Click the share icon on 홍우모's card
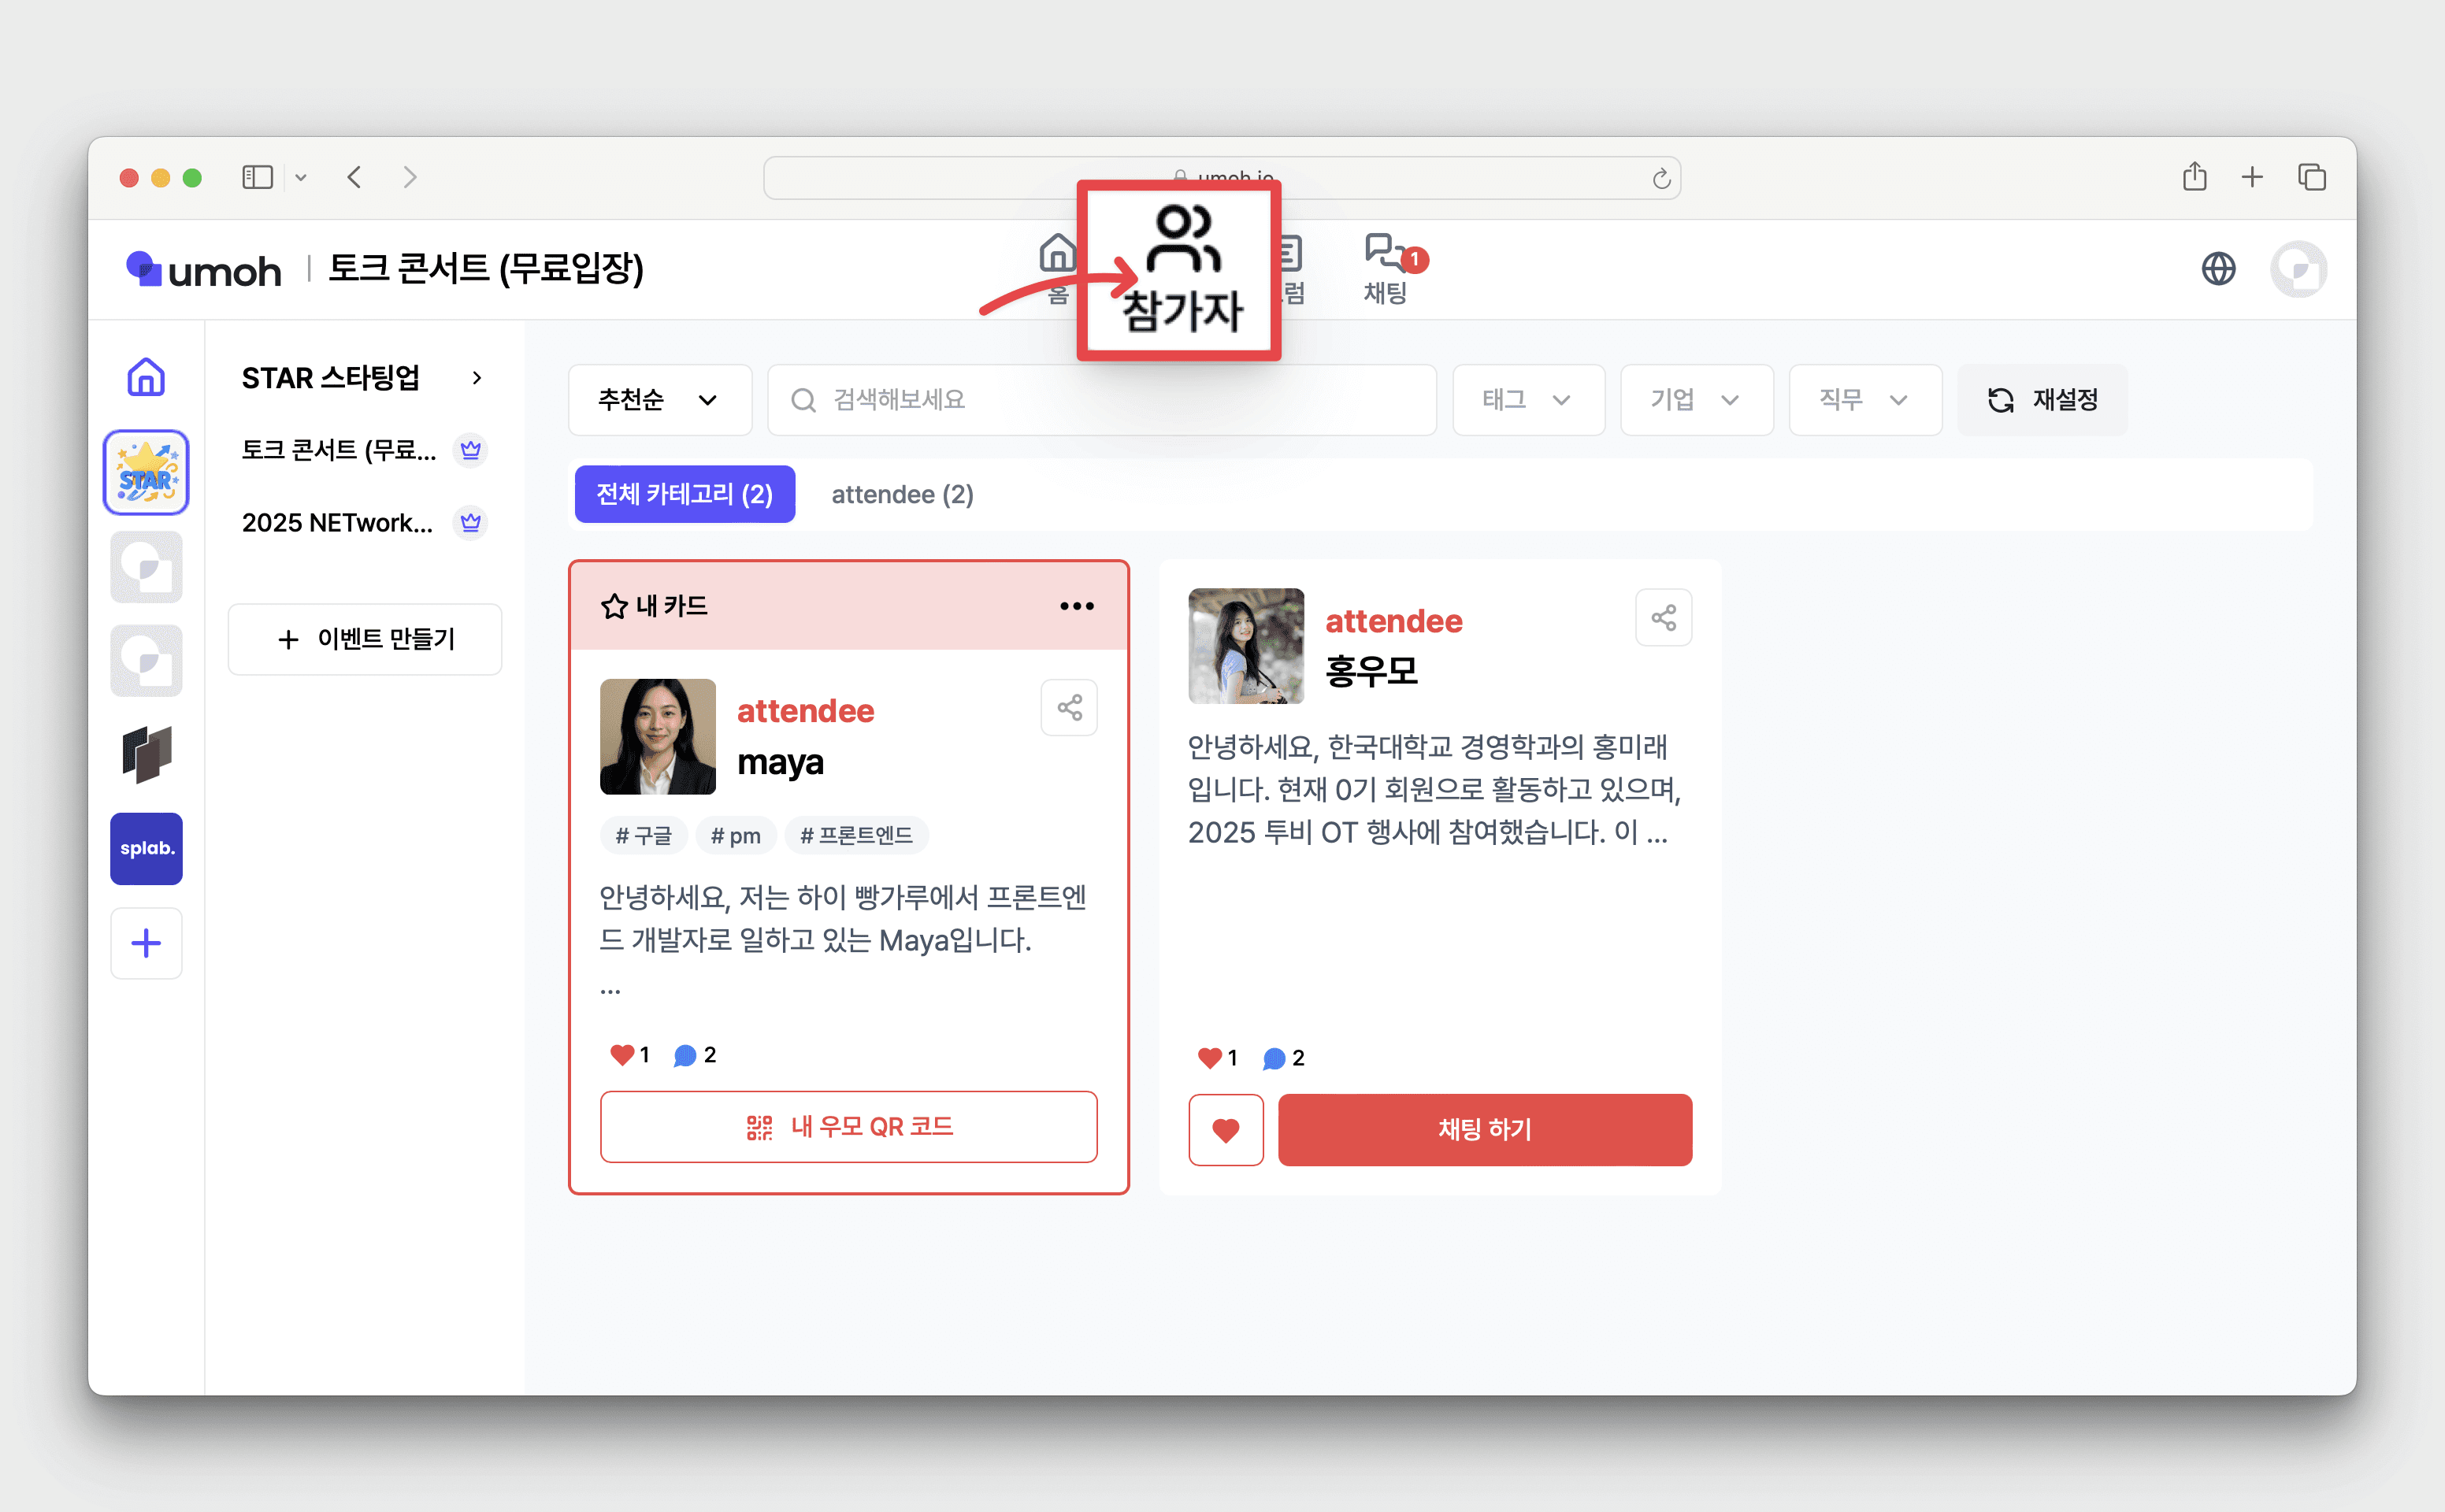The image size is (2445, 1512). point(1662,618)
